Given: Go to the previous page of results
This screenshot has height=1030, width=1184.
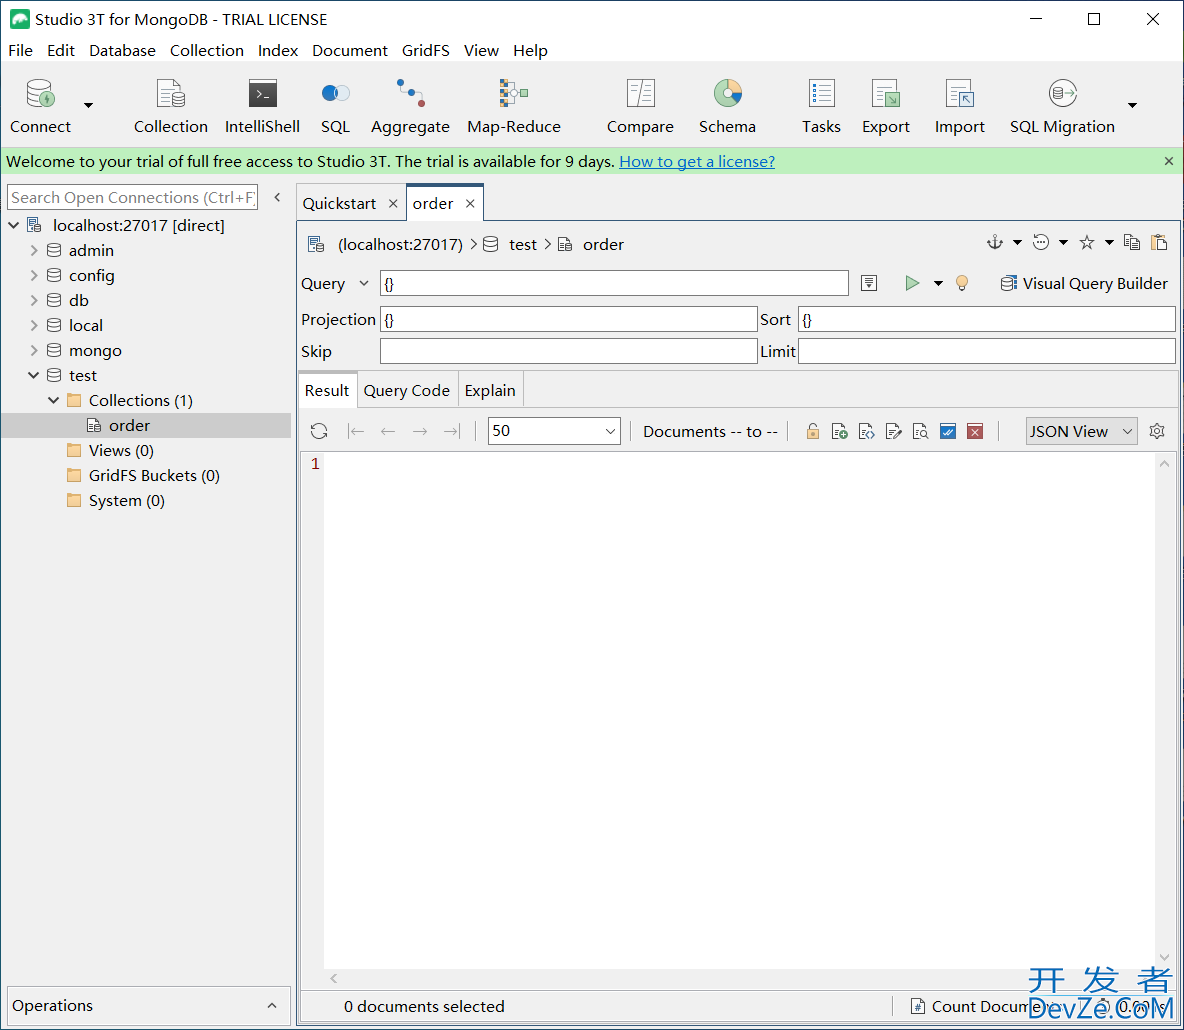Looking at the screenshot, I should point(388,431).
